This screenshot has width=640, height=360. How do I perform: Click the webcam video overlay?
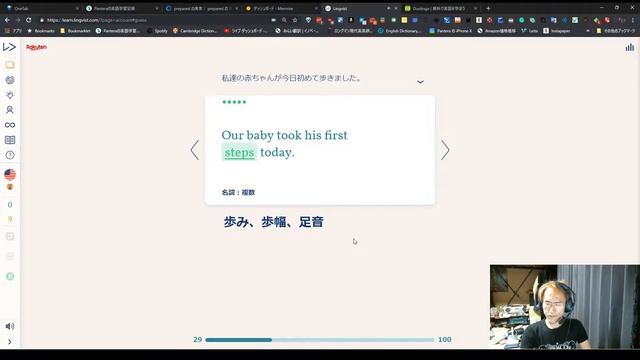pos(565,307)
